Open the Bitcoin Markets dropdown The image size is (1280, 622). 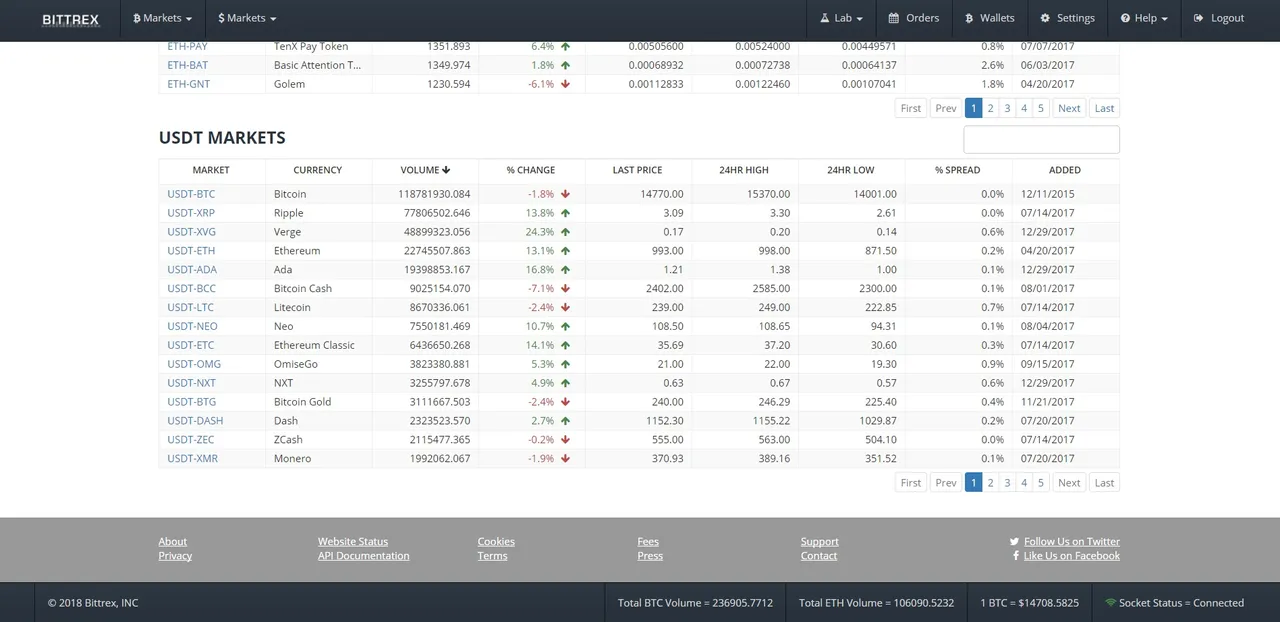coord(162,18)
